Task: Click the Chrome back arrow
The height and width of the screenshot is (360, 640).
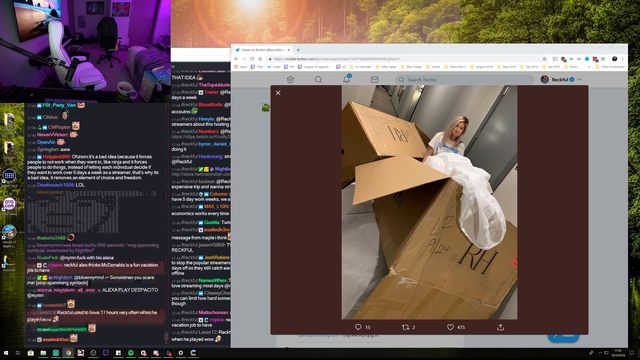Action: [236, 59]
